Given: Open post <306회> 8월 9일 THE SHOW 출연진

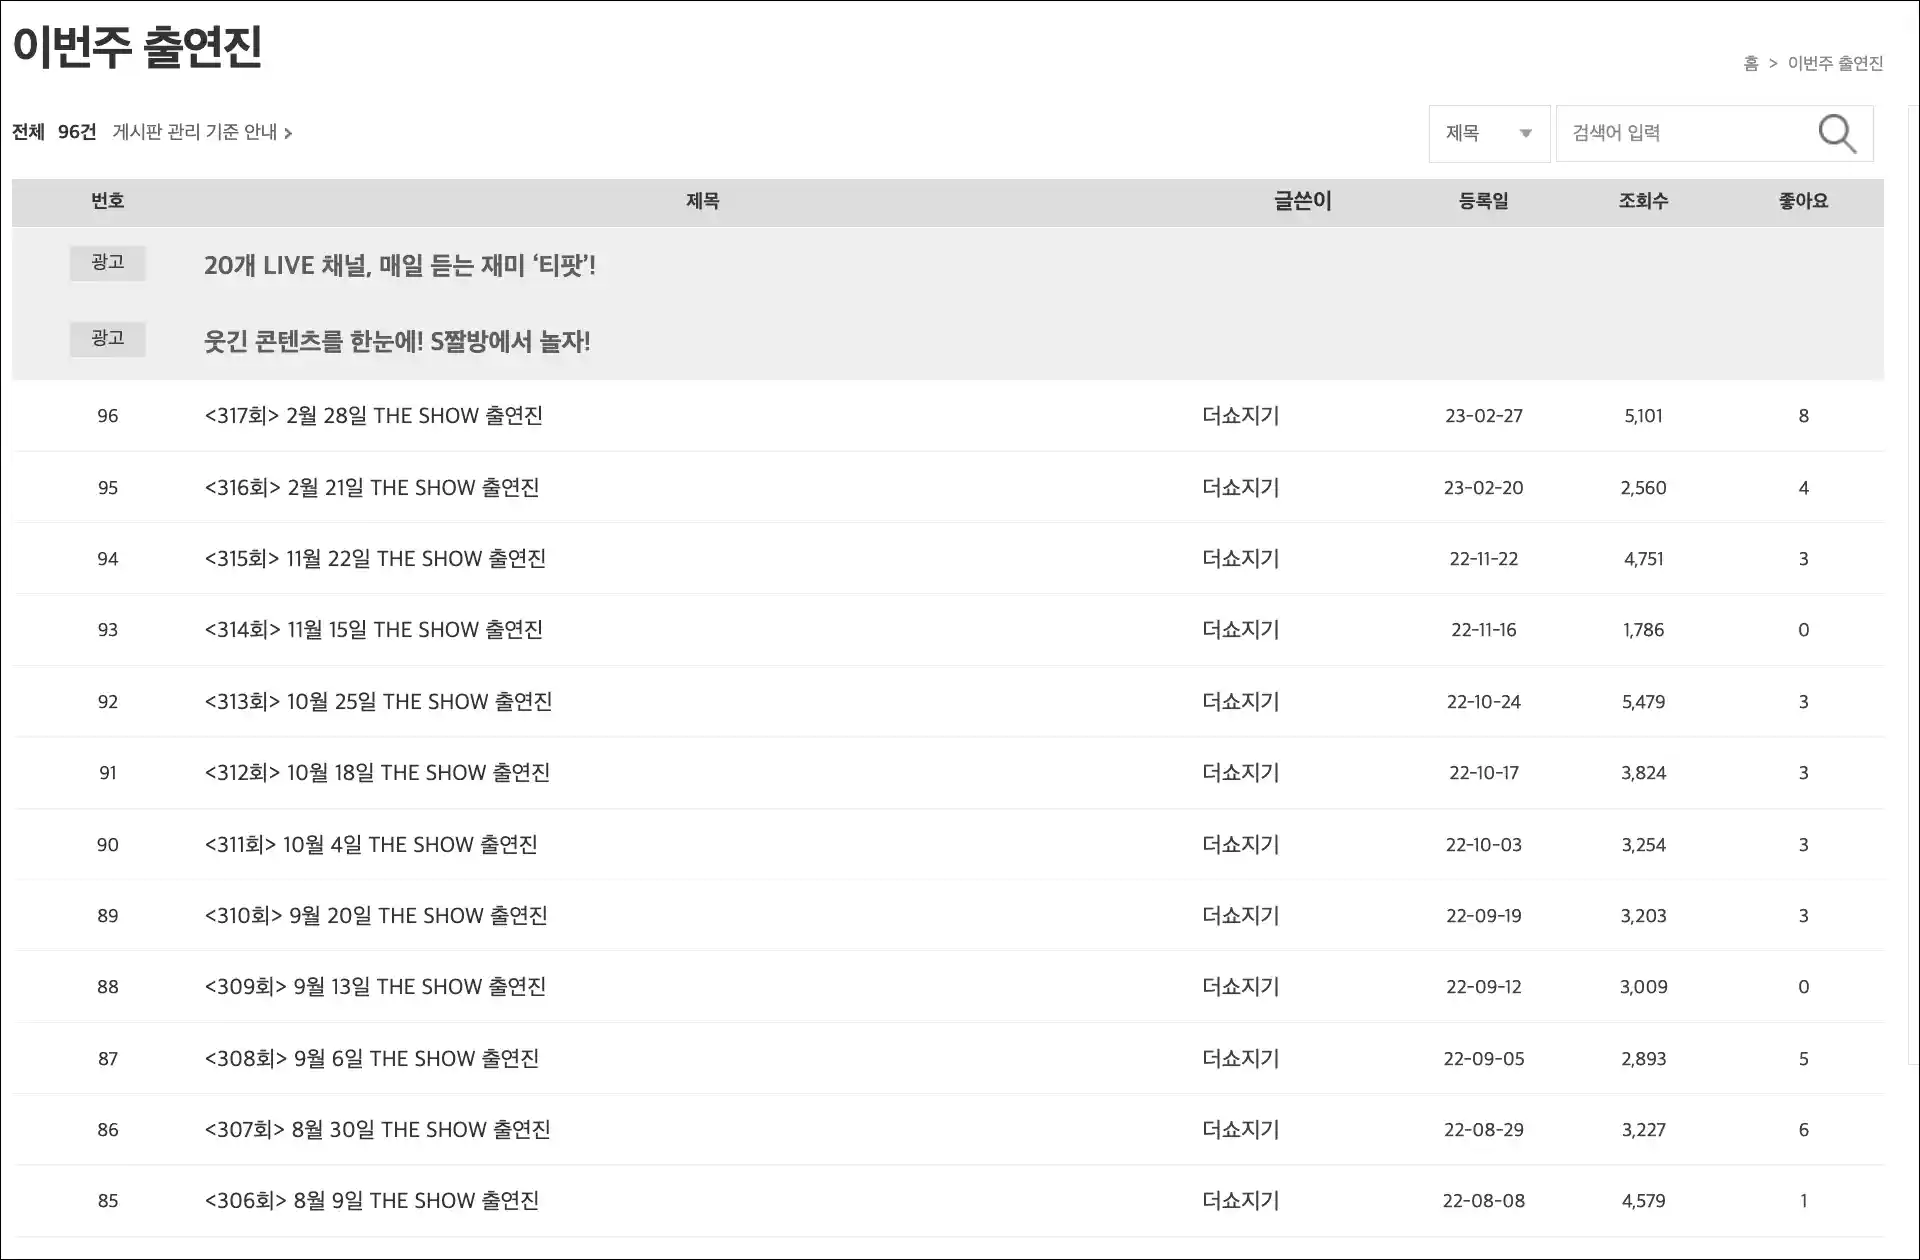Looking at the screenshot, I should coord(371,1200).
